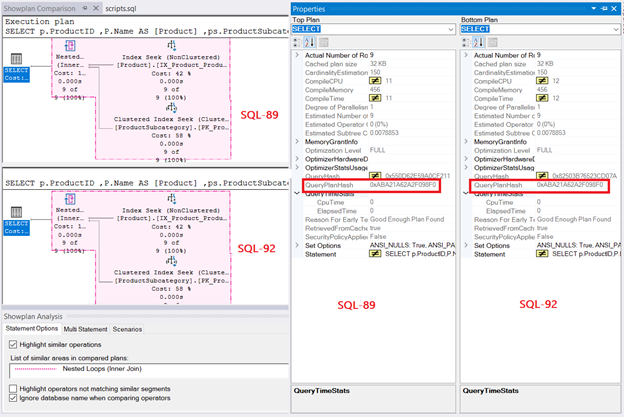Open property pages in the Bottom Plan toolbar

(493, 42)
